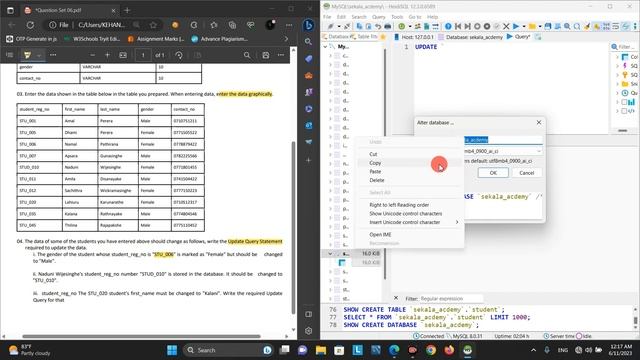Switch to Database sekala_acdemy tab
This screenshot has width=640, height=360.
click(470, 37)
